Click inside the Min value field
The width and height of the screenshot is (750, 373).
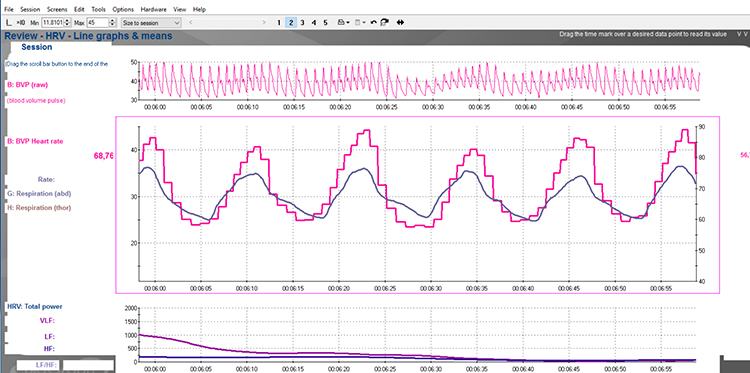[x=53, y=22]
